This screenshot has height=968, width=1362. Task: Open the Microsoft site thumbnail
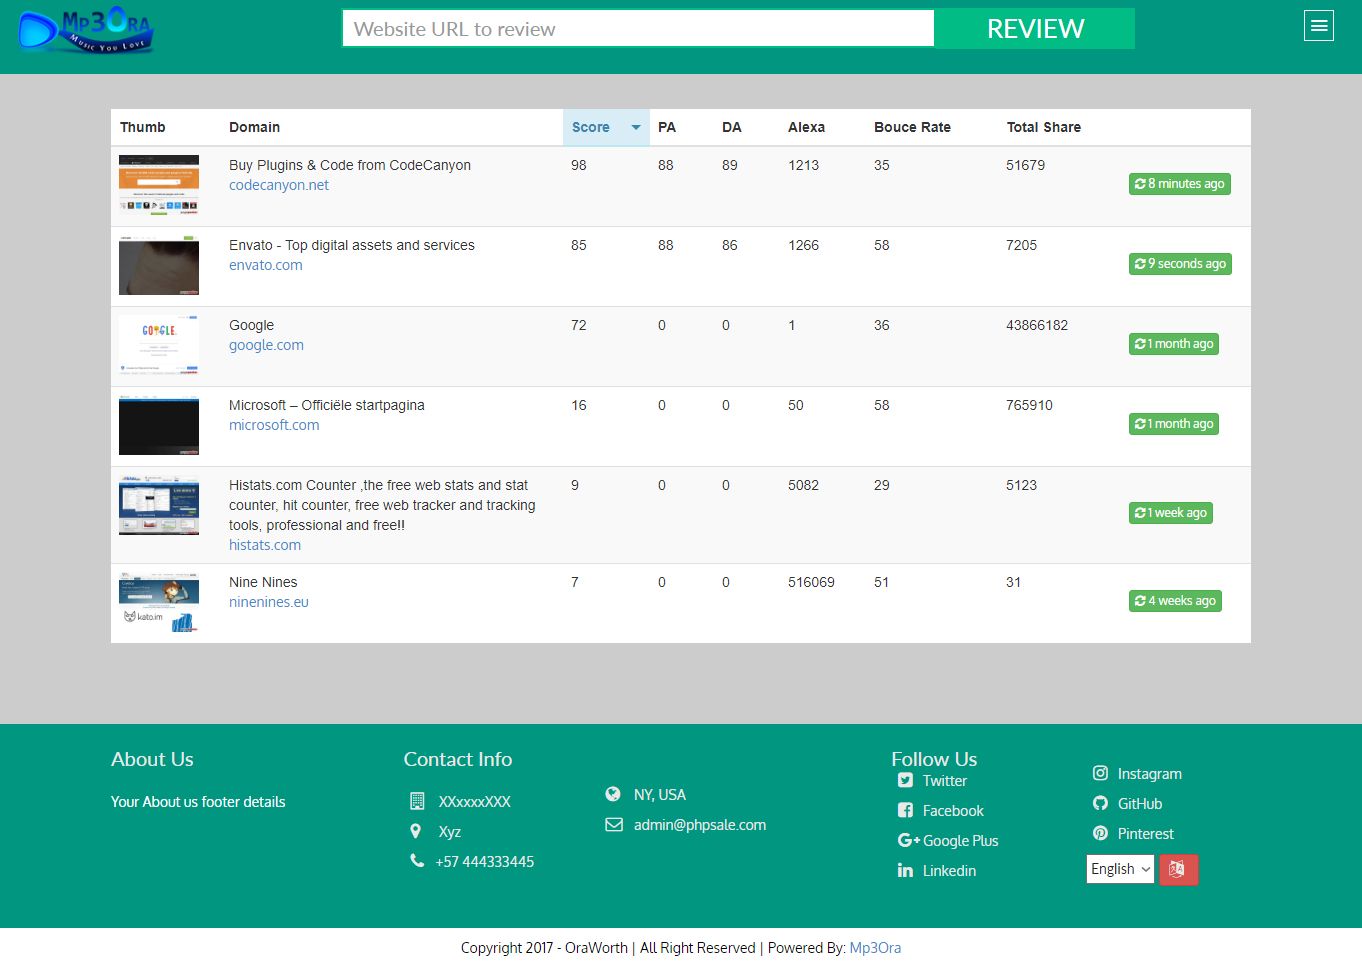coord(159,425)
